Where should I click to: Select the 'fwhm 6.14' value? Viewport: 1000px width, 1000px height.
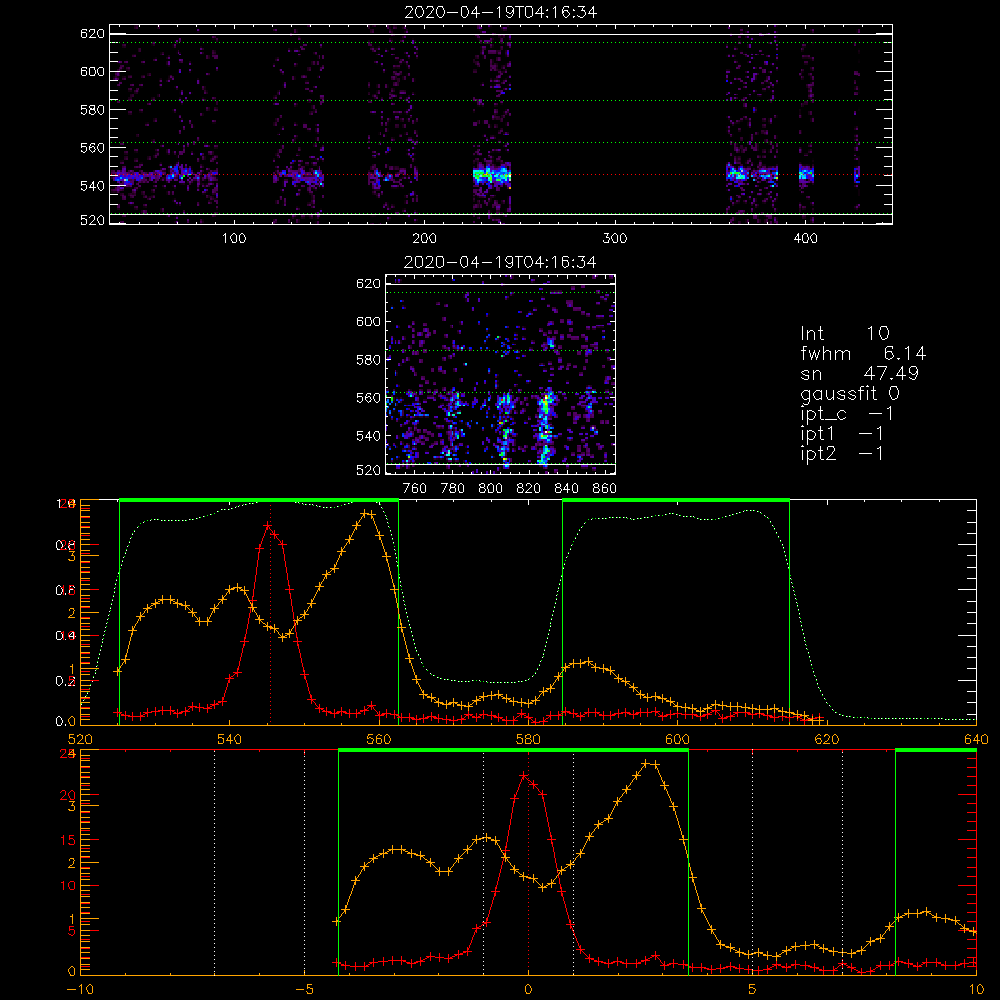(x=863, y=353)
